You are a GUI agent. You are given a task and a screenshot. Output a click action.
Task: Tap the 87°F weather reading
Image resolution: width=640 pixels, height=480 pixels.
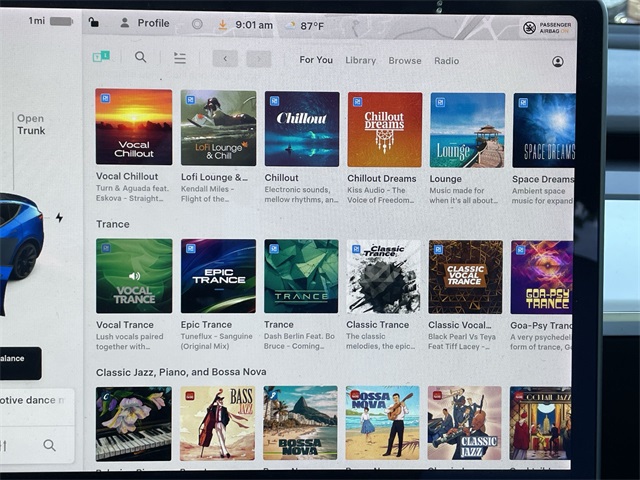pos(312,26)
